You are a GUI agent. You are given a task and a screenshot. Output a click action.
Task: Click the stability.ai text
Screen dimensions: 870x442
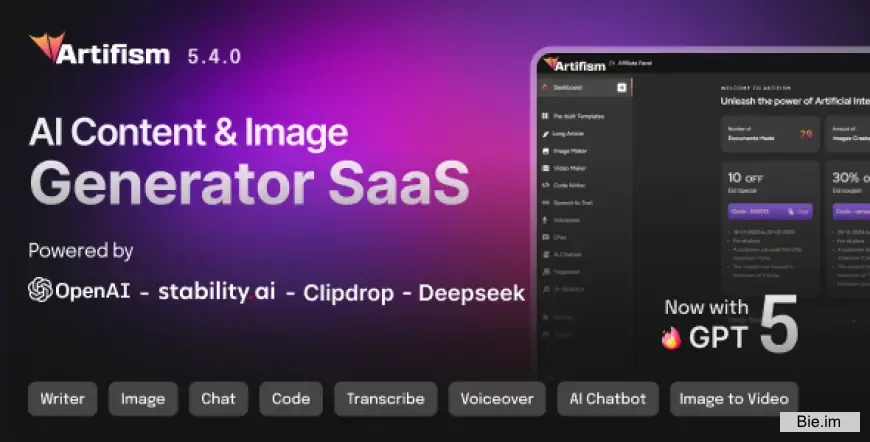216,291
